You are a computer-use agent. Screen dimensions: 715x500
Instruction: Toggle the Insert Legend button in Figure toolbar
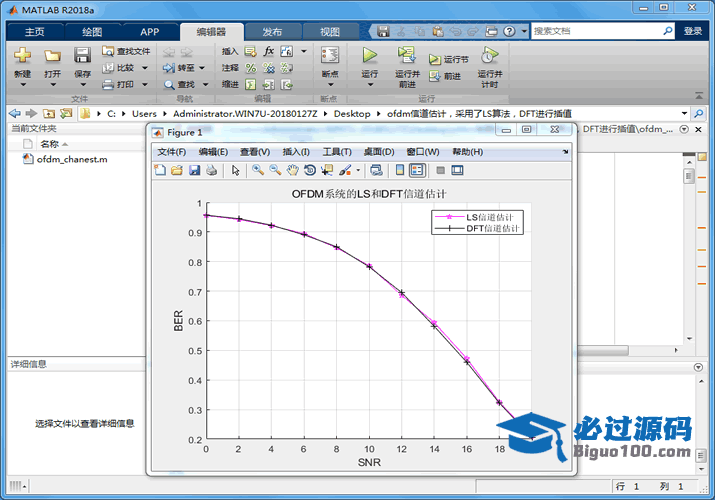pyautogui.click(x=417, y=170)
